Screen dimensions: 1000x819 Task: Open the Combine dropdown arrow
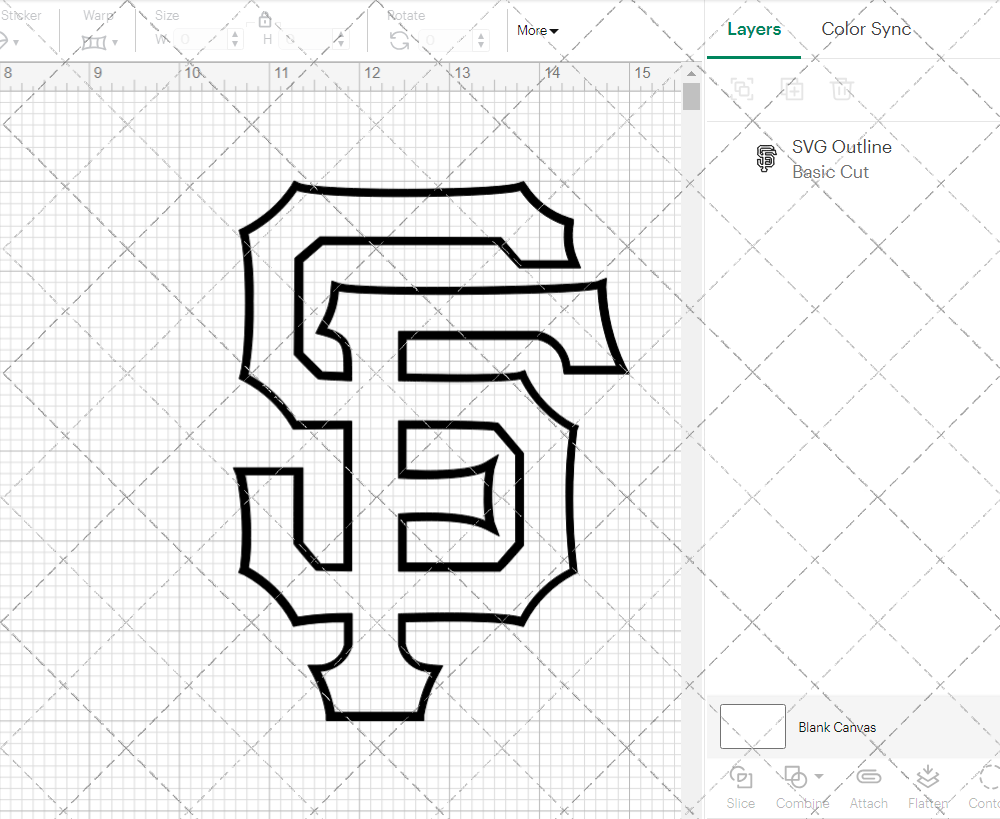coord(819,777)
